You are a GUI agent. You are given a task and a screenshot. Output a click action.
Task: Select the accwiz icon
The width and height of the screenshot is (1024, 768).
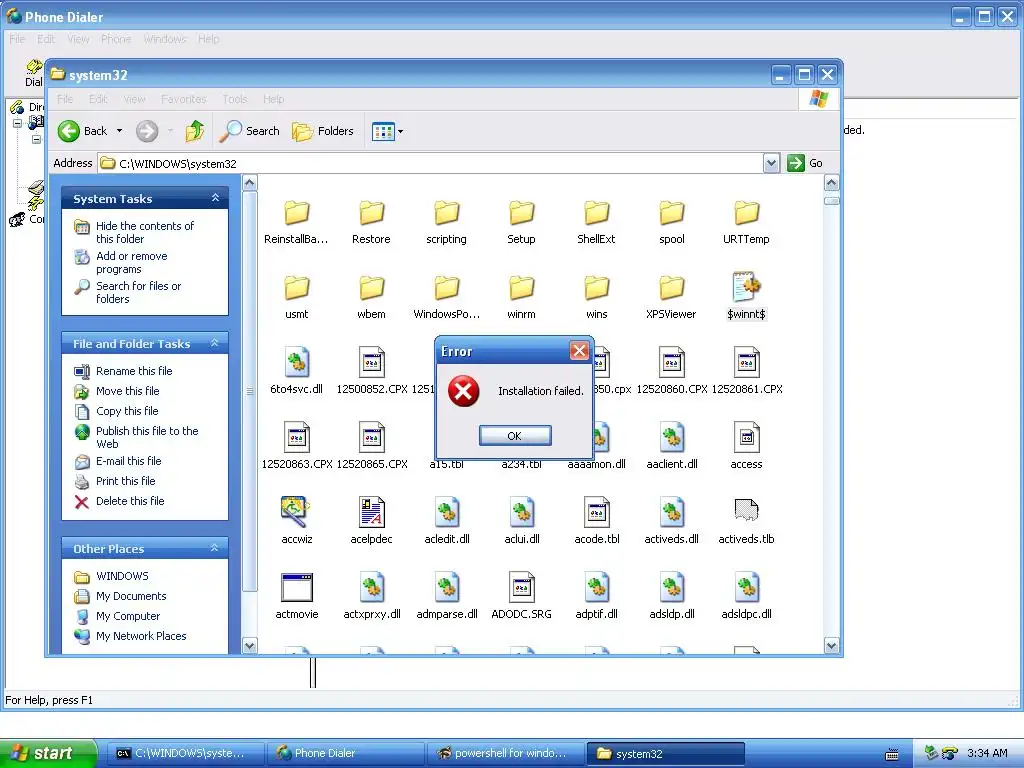coord(296,512)
